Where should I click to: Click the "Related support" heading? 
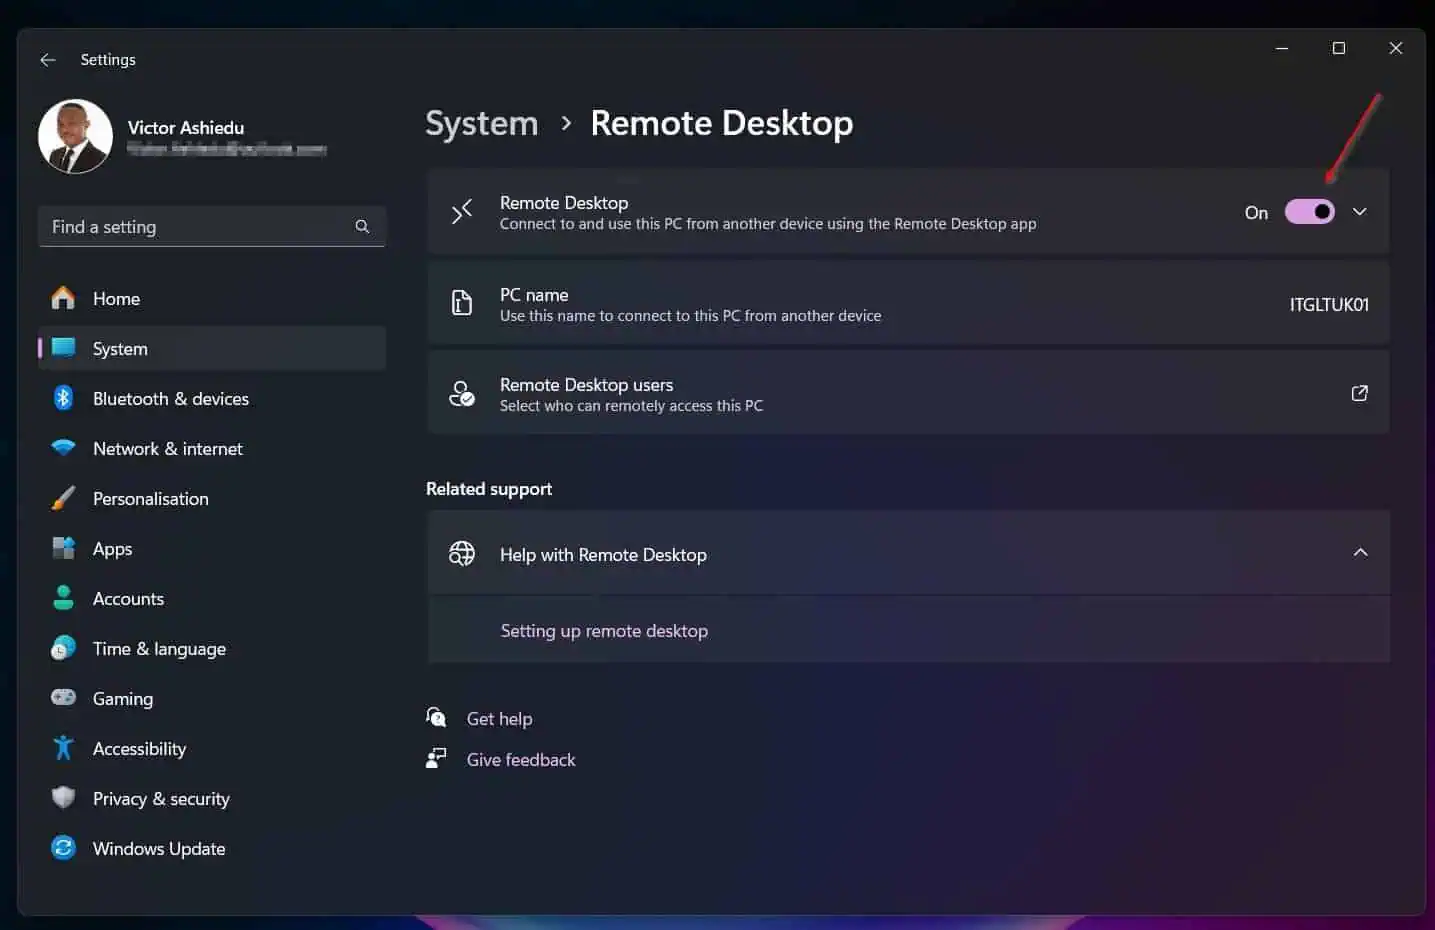pyautogui.click(x=489, y=489)
